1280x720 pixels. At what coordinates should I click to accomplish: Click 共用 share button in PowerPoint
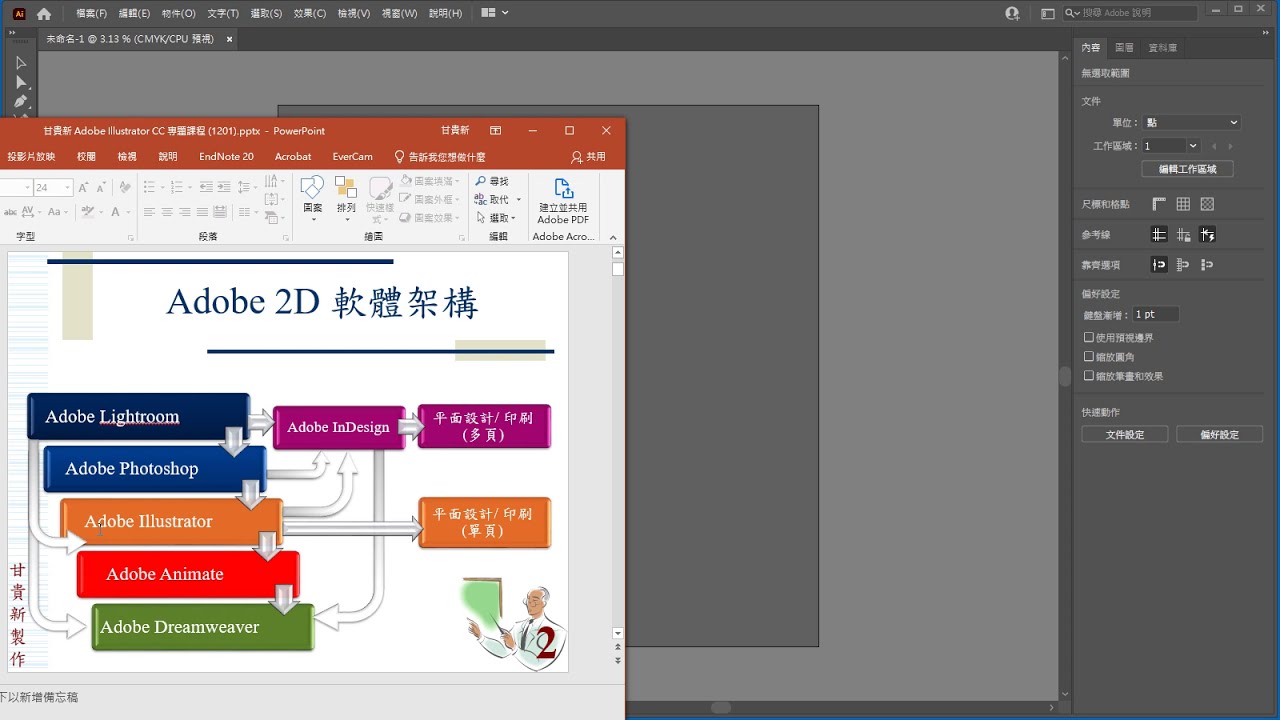[x=588, y=157]
